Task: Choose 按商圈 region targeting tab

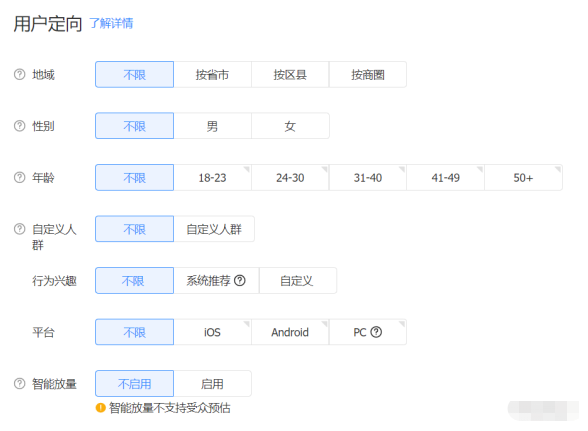Action: pos(368,75)
